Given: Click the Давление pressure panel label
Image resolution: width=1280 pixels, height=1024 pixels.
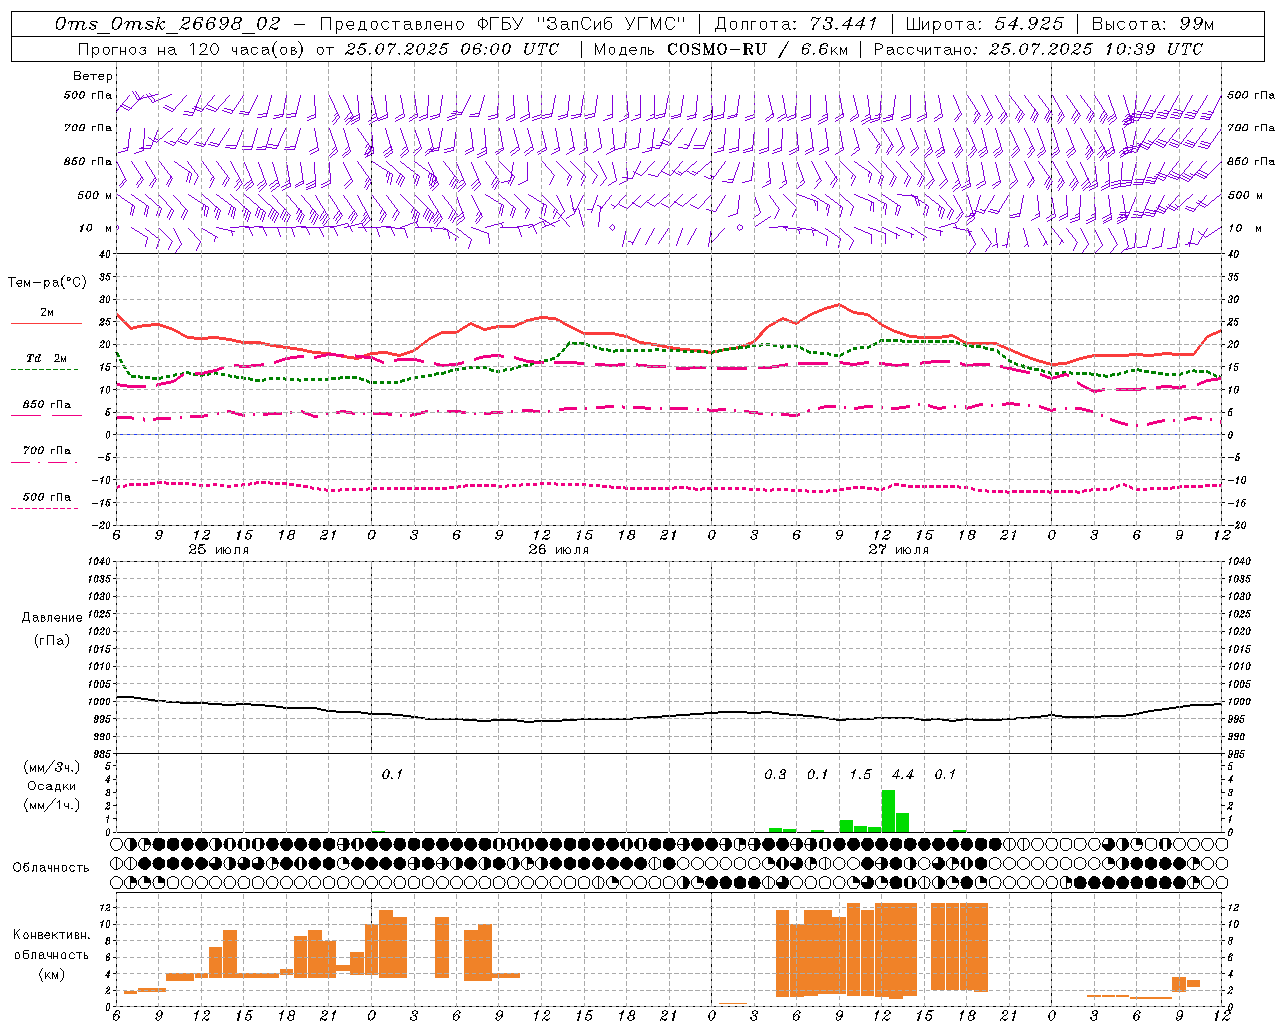Looking at the screenshot, I should coord(52,618).
